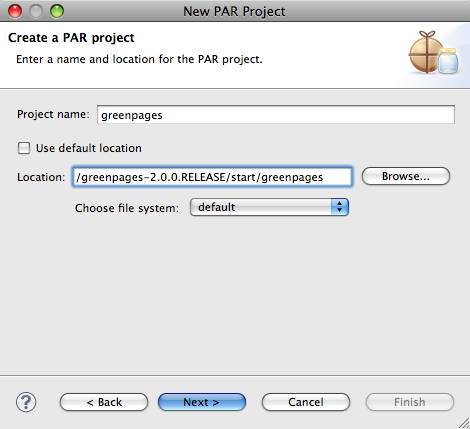Enable the Use default location checkbox

(x=24, y=148)
